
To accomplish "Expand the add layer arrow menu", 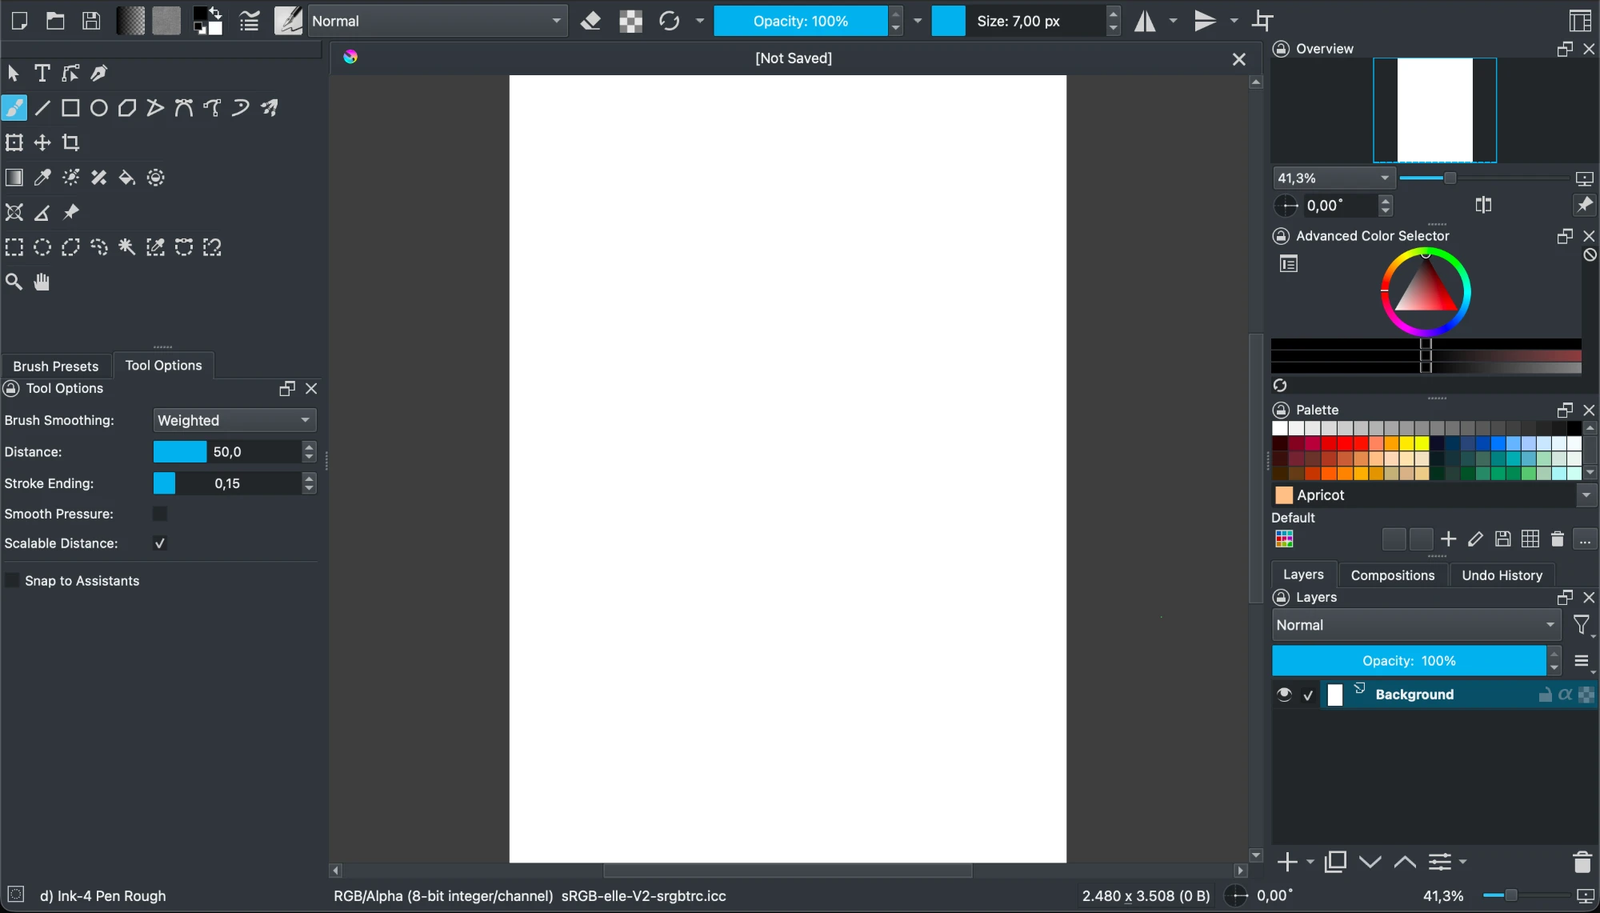I will 1310,862.
